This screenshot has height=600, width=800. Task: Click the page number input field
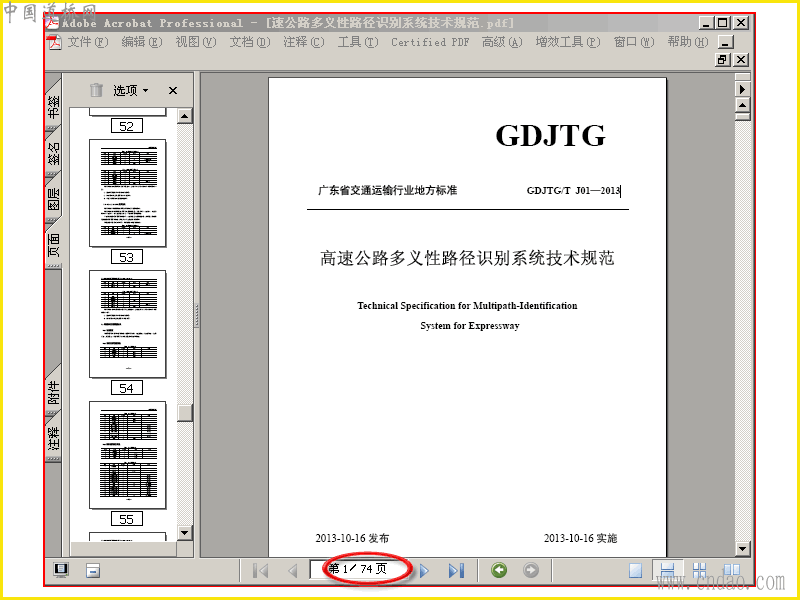(x=360, y=569)
